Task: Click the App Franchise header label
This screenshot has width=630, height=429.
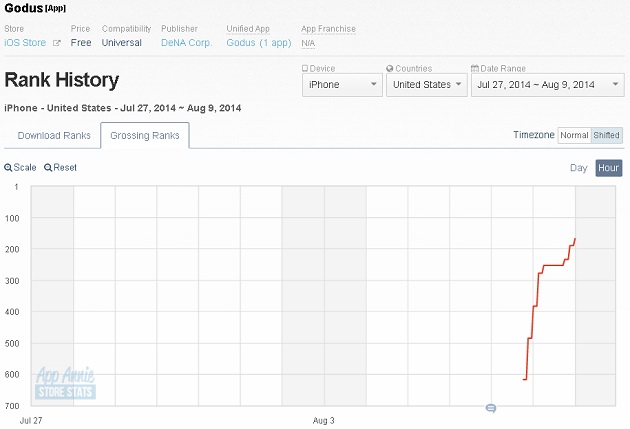Action: (x=328, y=29)
